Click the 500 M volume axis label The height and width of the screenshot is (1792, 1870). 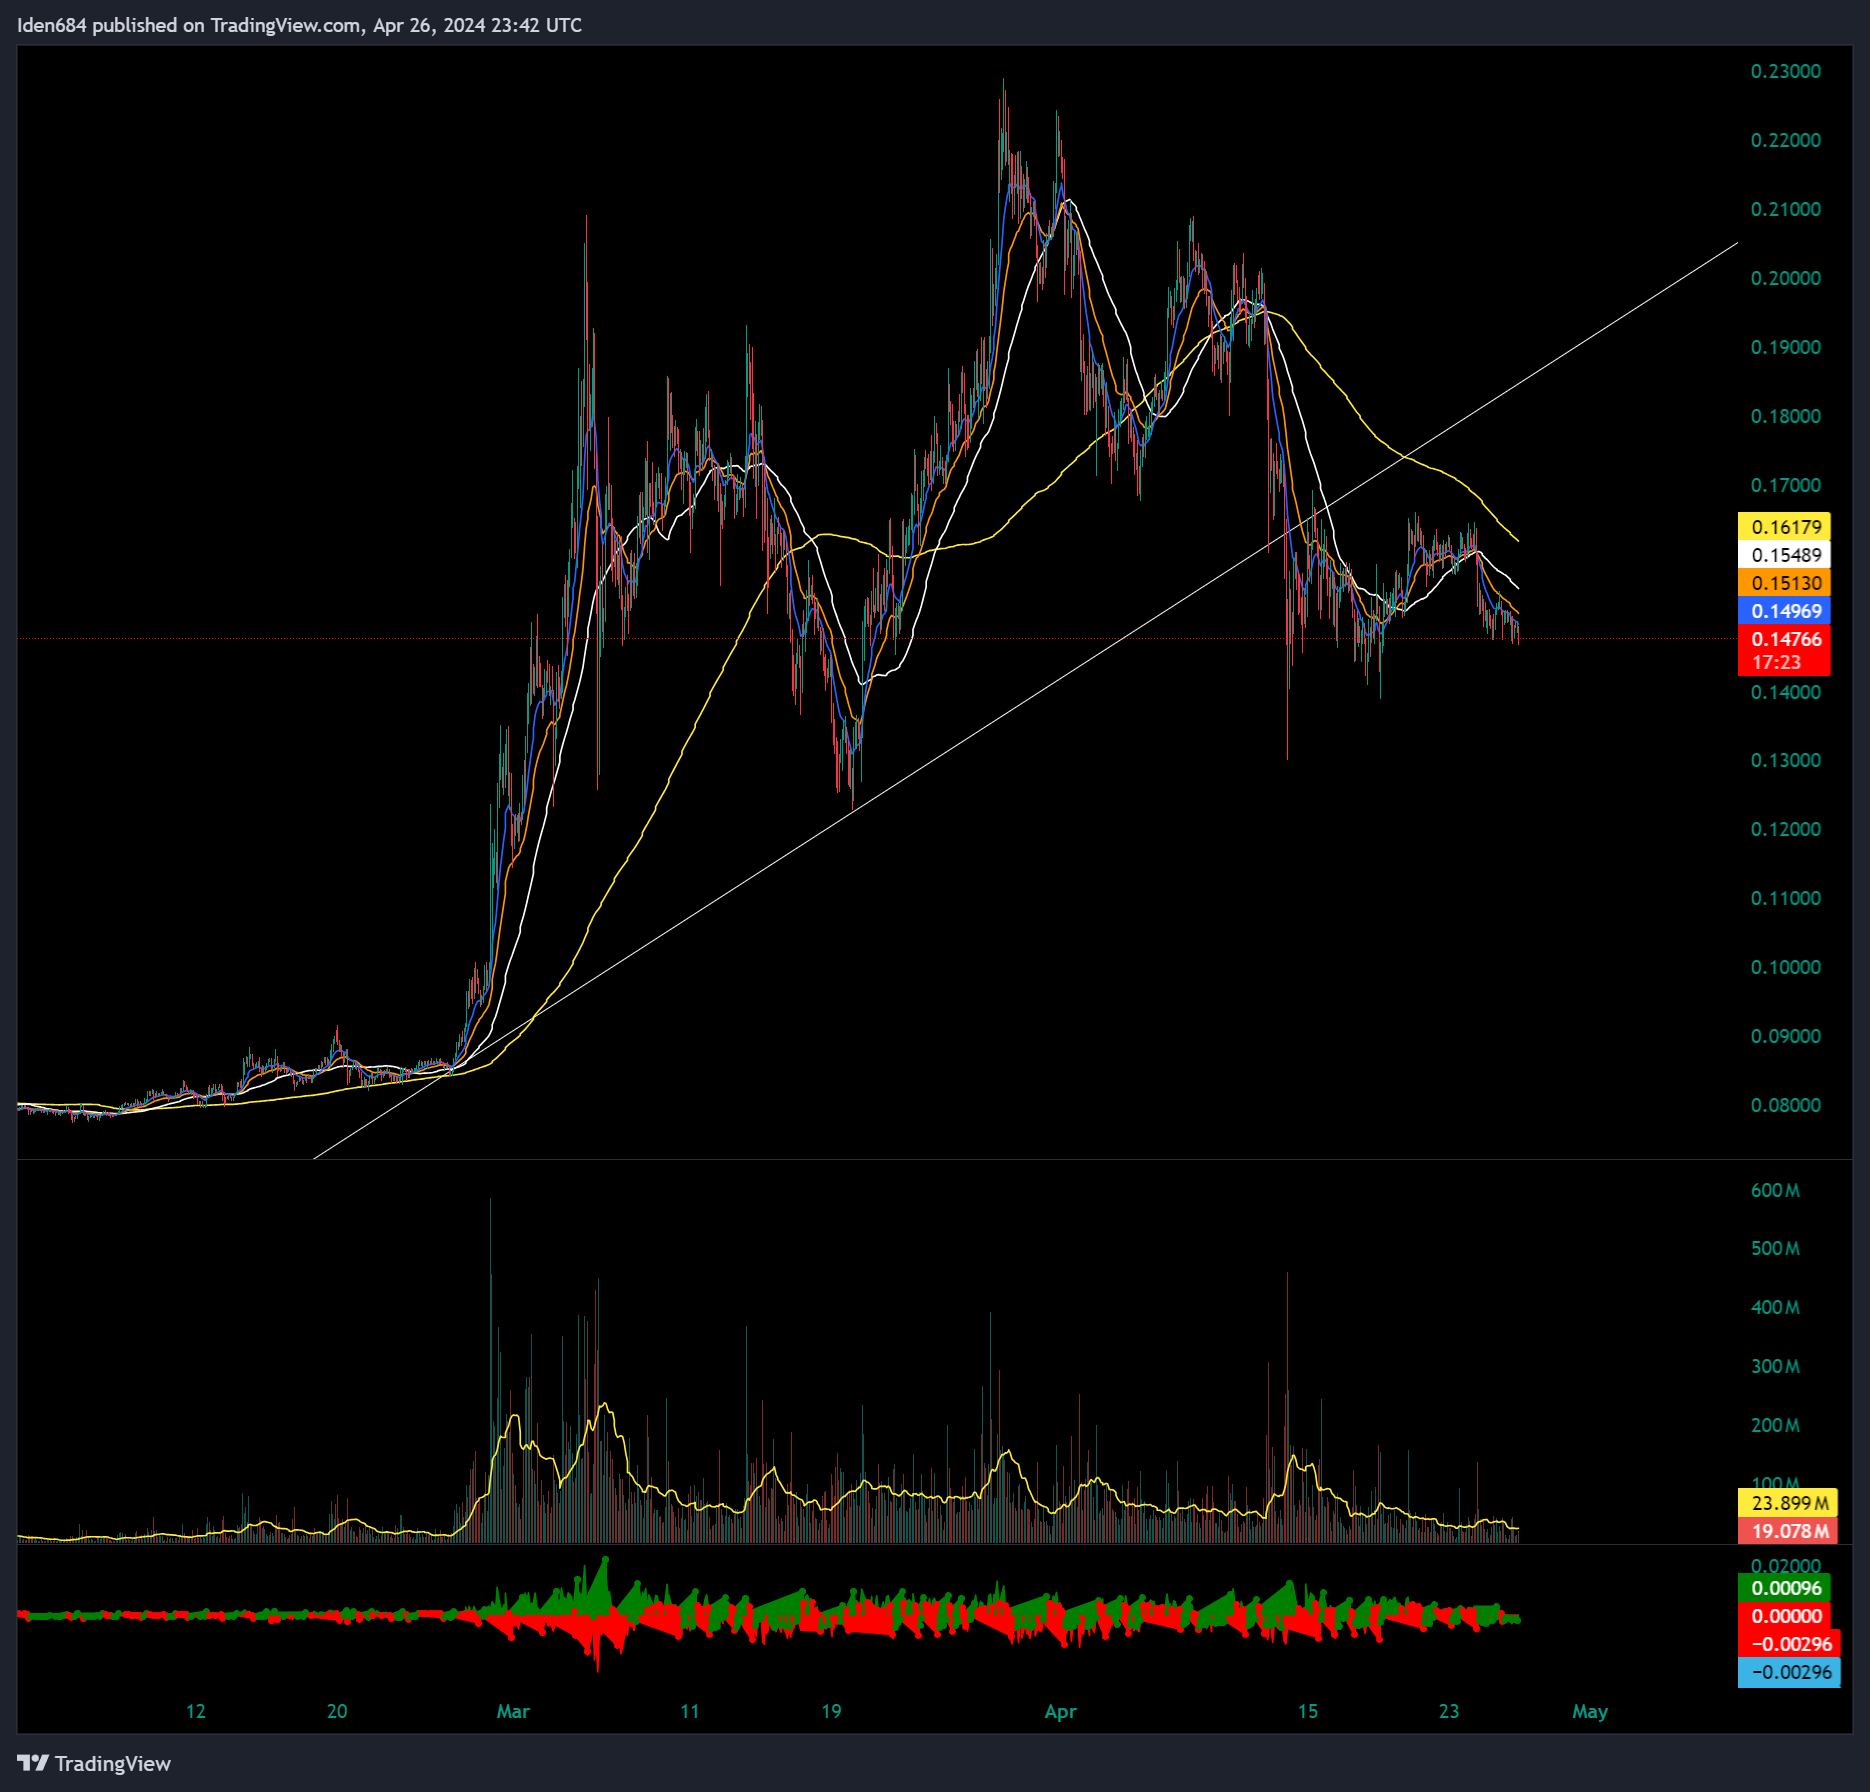(1775, 1248)
